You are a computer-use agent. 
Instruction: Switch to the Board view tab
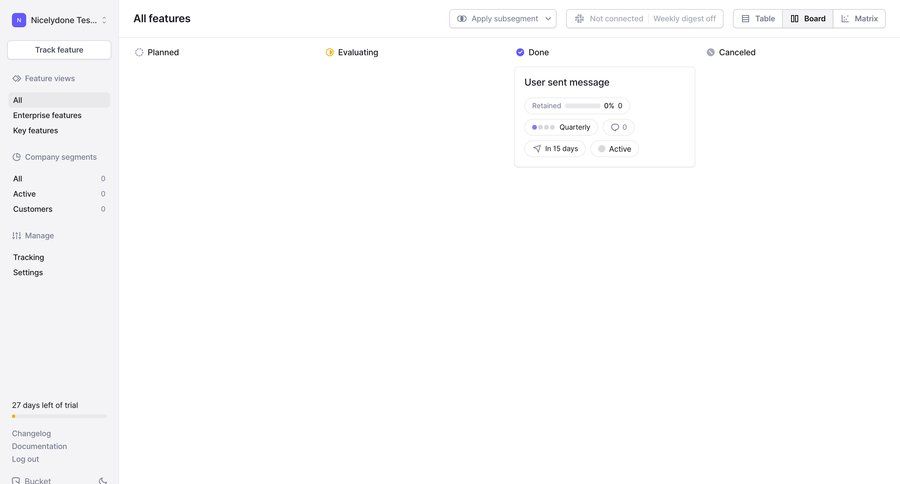tap(808, 19)
